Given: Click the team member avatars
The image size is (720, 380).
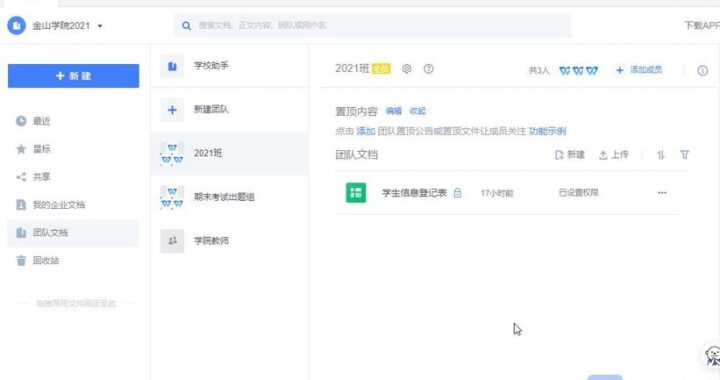Looking at the screenshot, I should pos(579,70).
